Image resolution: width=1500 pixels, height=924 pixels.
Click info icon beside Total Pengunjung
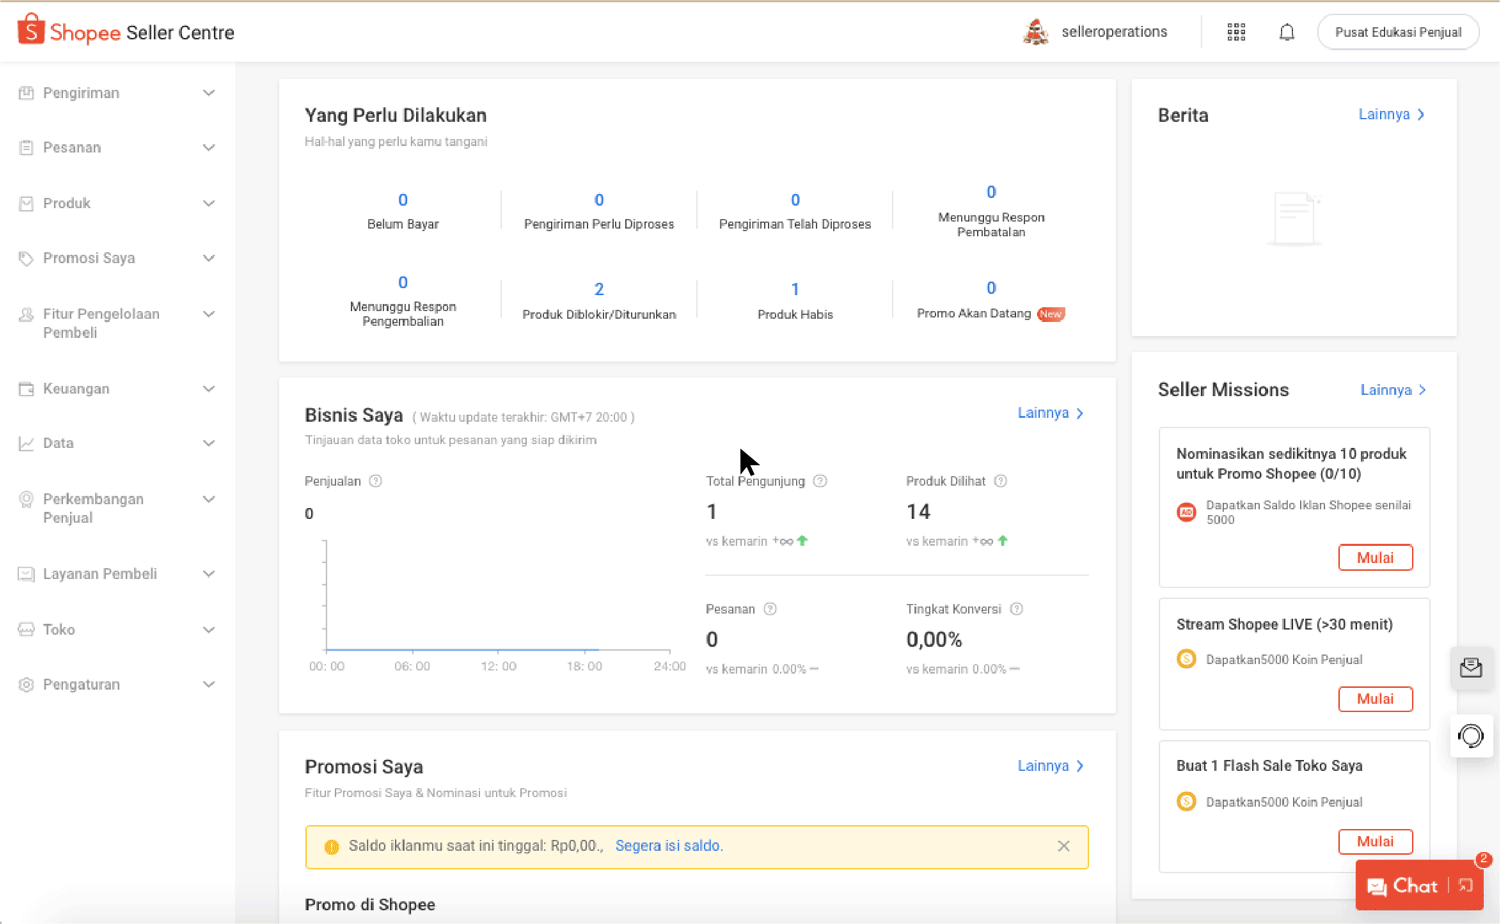pos(820,481)
